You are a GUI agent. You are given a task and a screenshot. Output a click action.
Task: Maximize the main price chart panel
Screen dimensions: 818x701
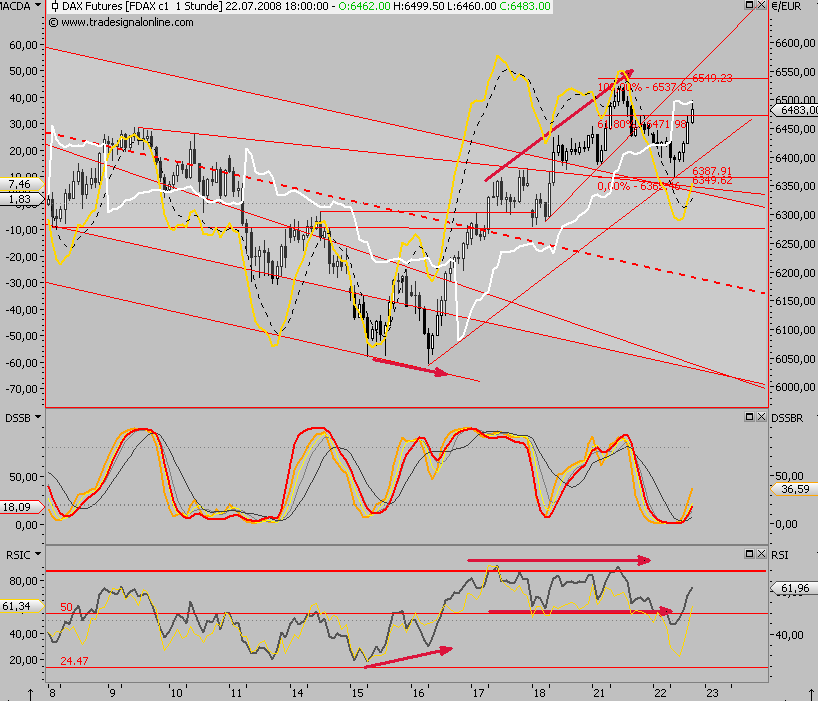coord(749,5)
